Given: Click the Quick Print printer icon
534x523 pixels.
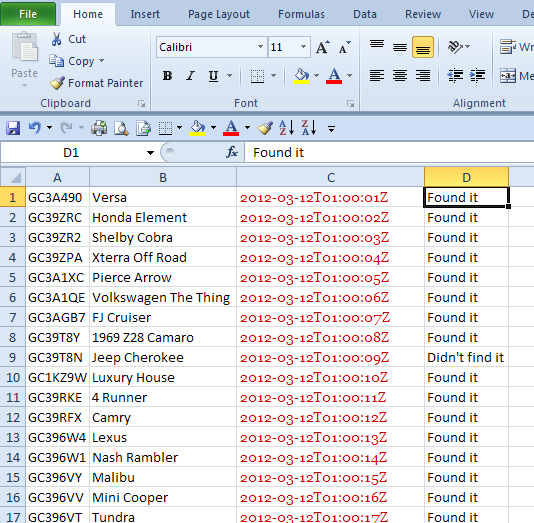Looking at the screenshot, I should pos(99,128).
